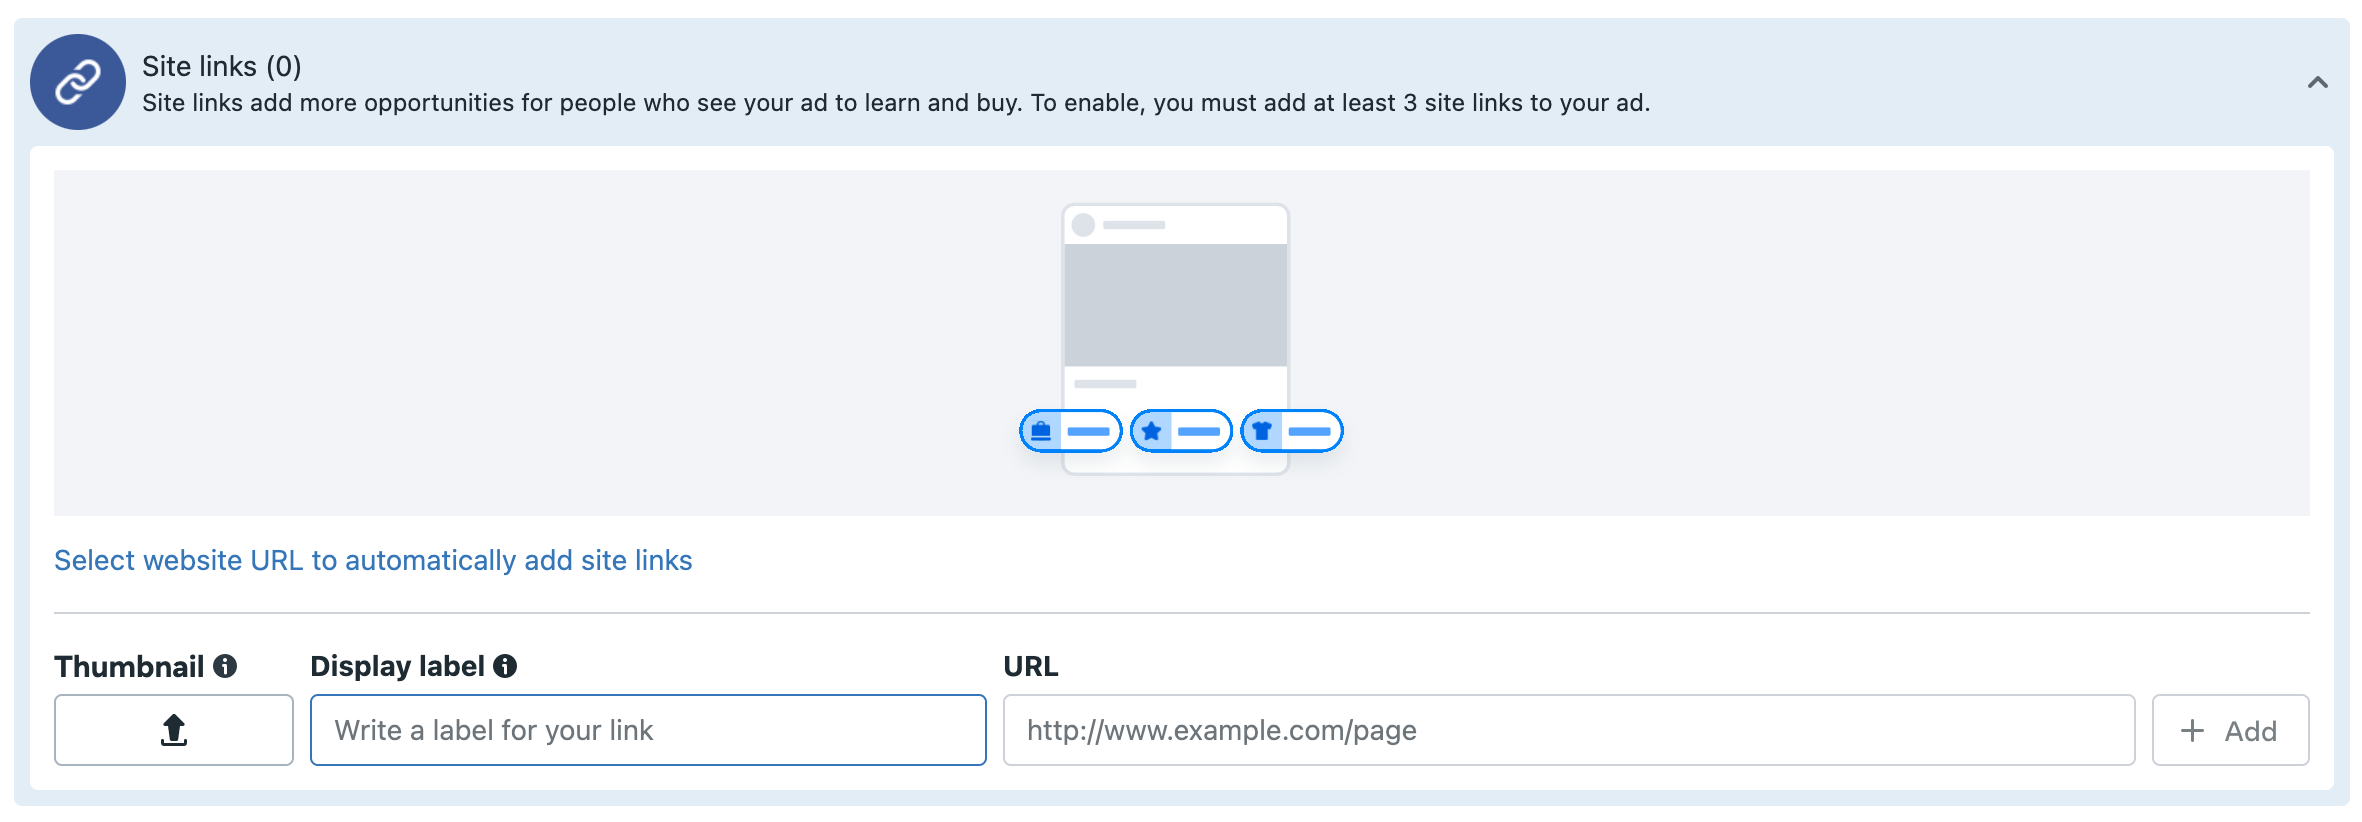Click the Display label info icon

[x=505, y=666]
